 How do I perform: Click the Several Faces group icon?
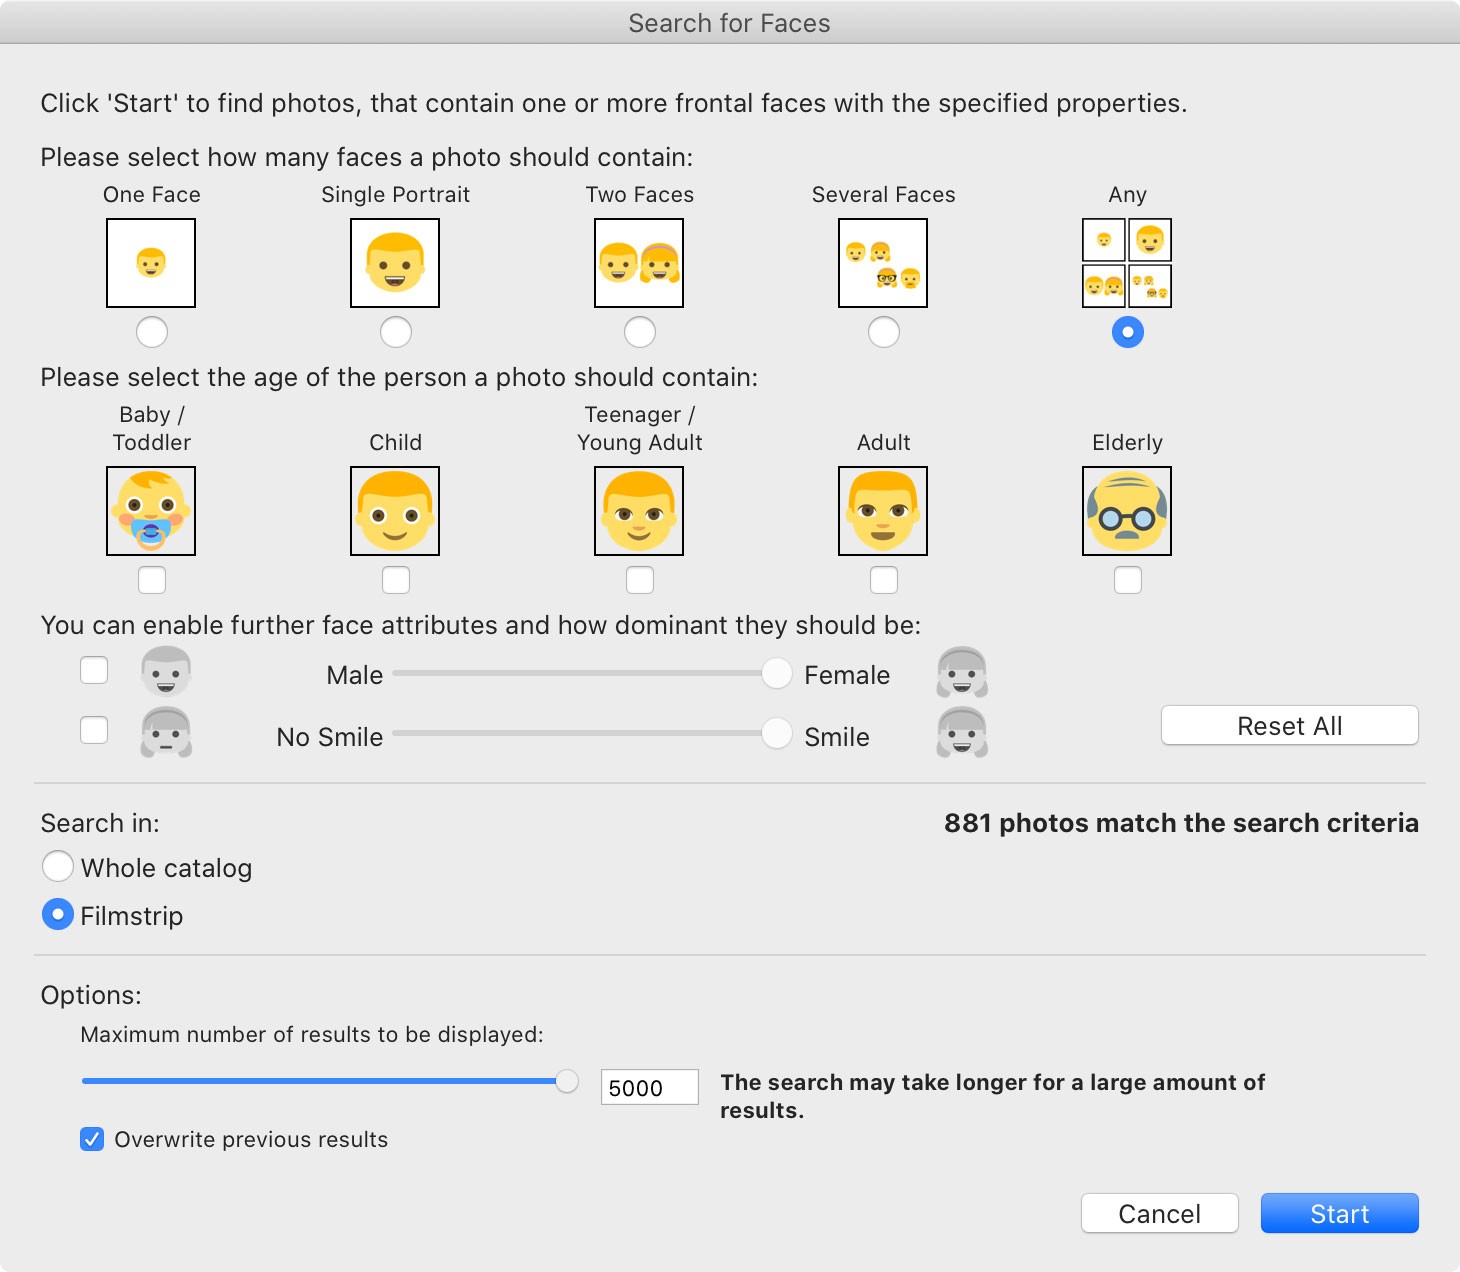tap(883, 263)
